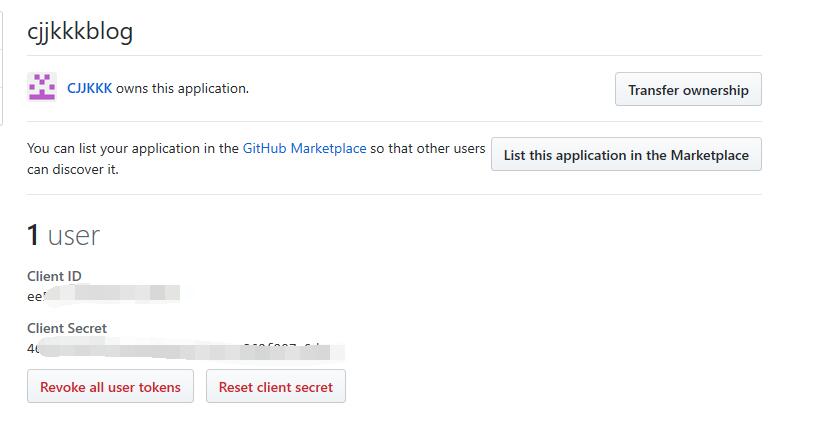828x421 pixels.
Task: Click the number 1 in the user count
Action: point(33,236)
